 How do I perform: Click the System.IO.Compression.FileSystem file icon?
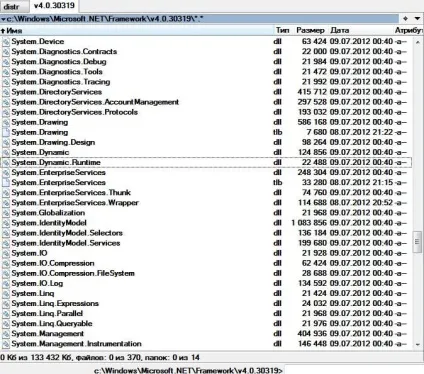click(6, 273)
